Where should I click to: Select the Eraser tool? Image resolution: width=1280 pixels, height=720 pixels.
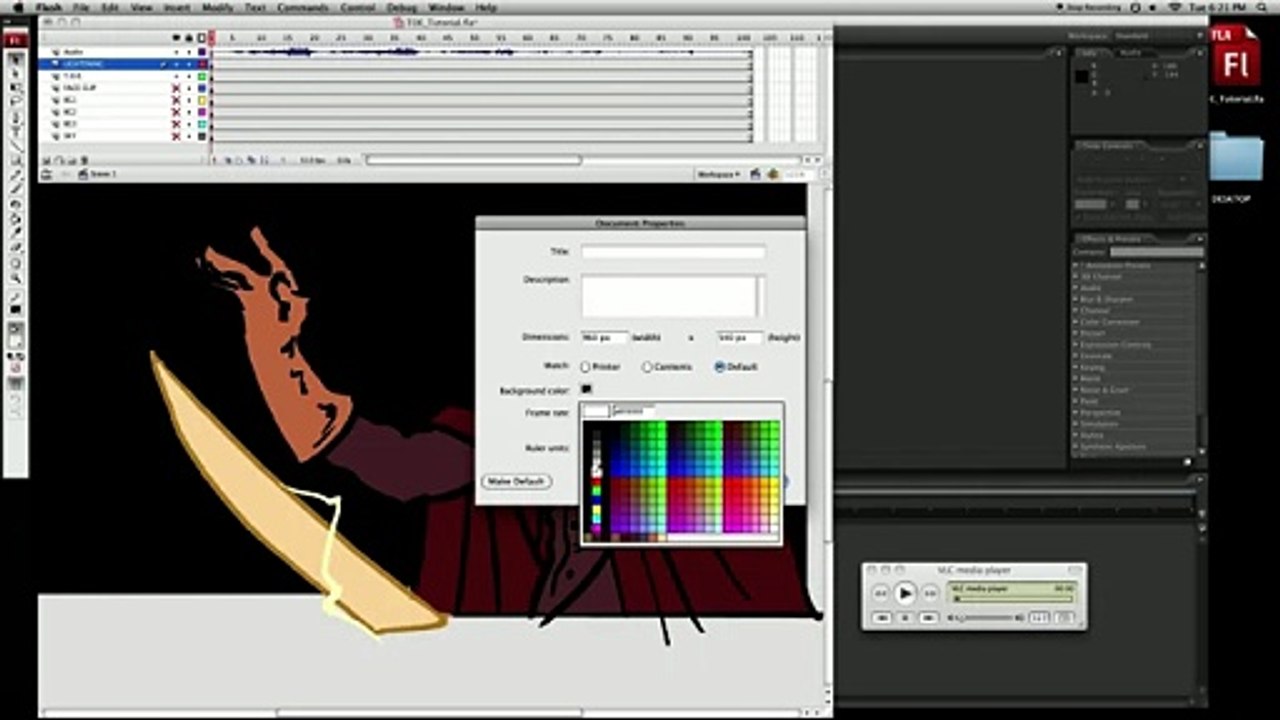(x=16, y=247)
